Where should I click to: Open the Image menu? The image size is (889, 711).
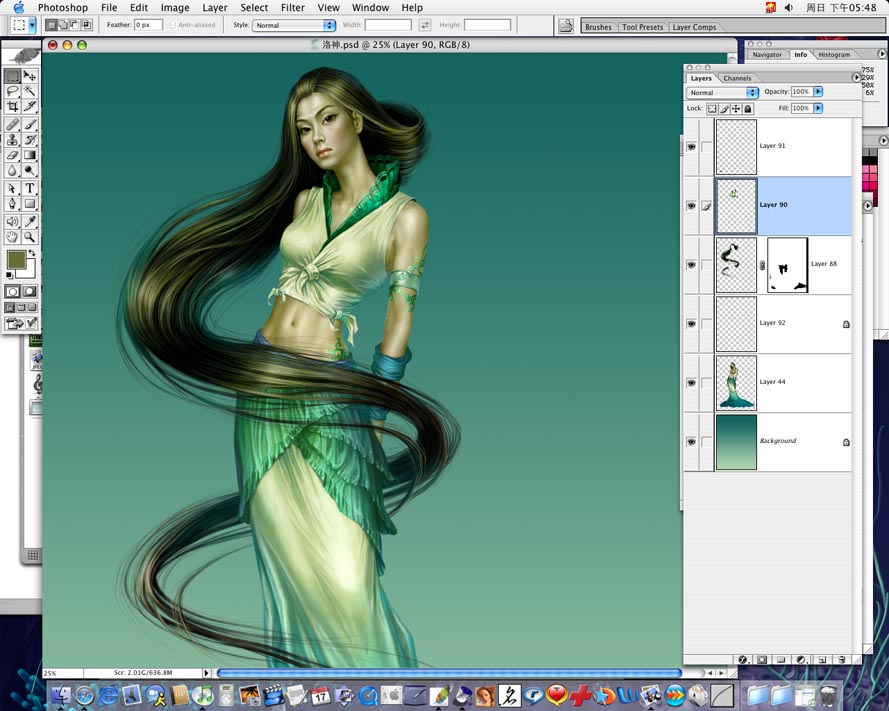click(x=175, y=7)
